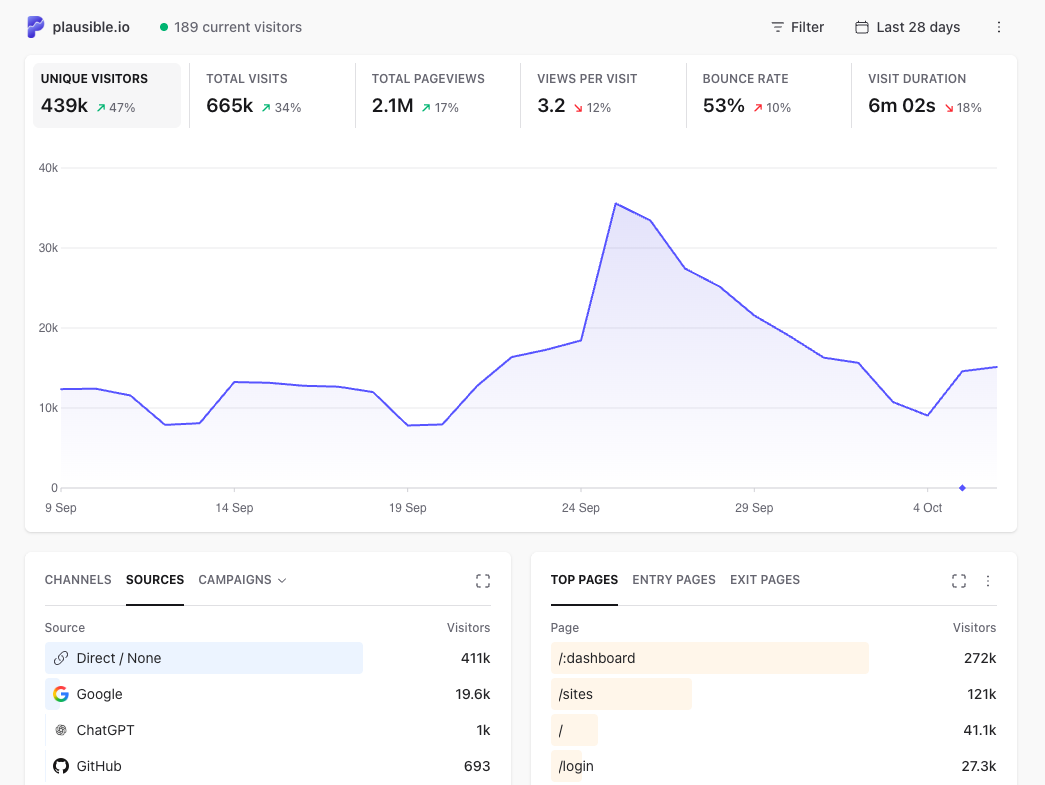The image size is (1045, 785).
Task: Filter by the /:dashboard page
Action: 773,658
